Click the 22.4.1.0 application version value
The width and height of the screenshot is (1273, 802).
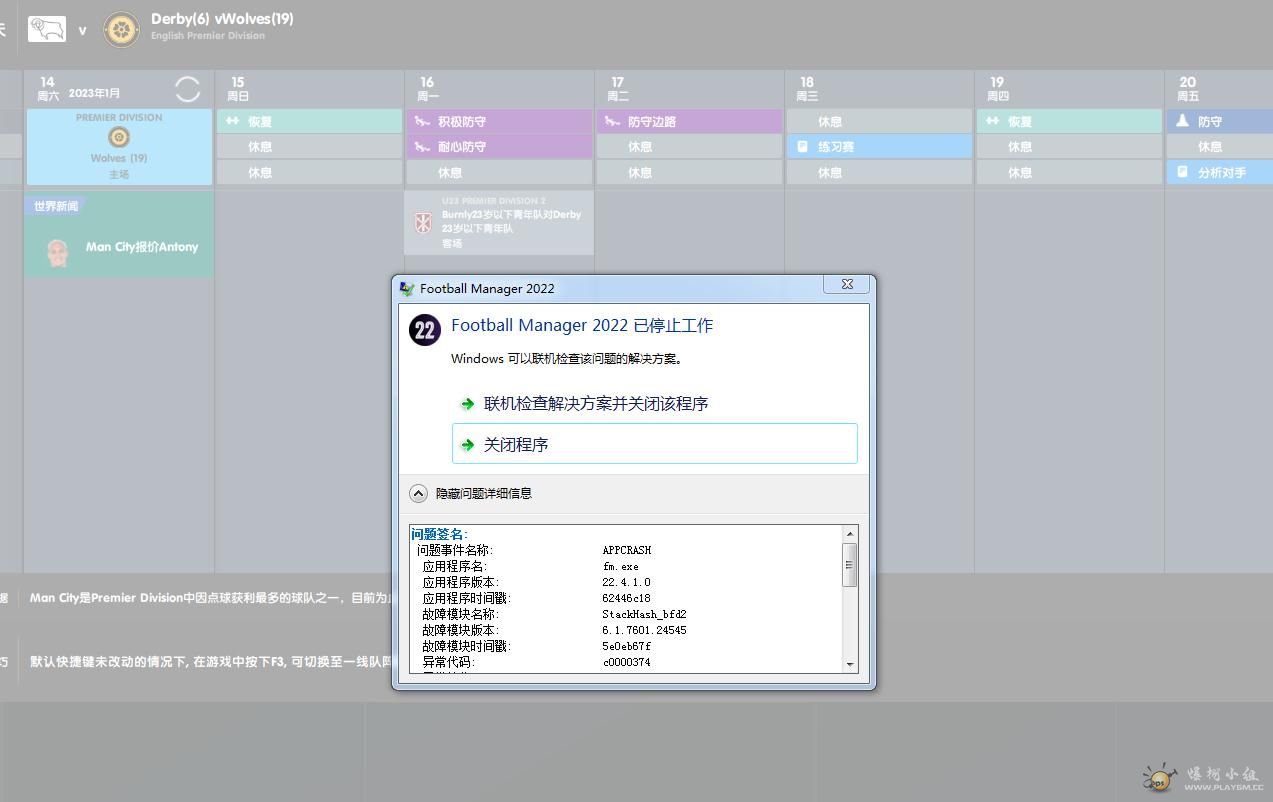(x=626, y=582)
